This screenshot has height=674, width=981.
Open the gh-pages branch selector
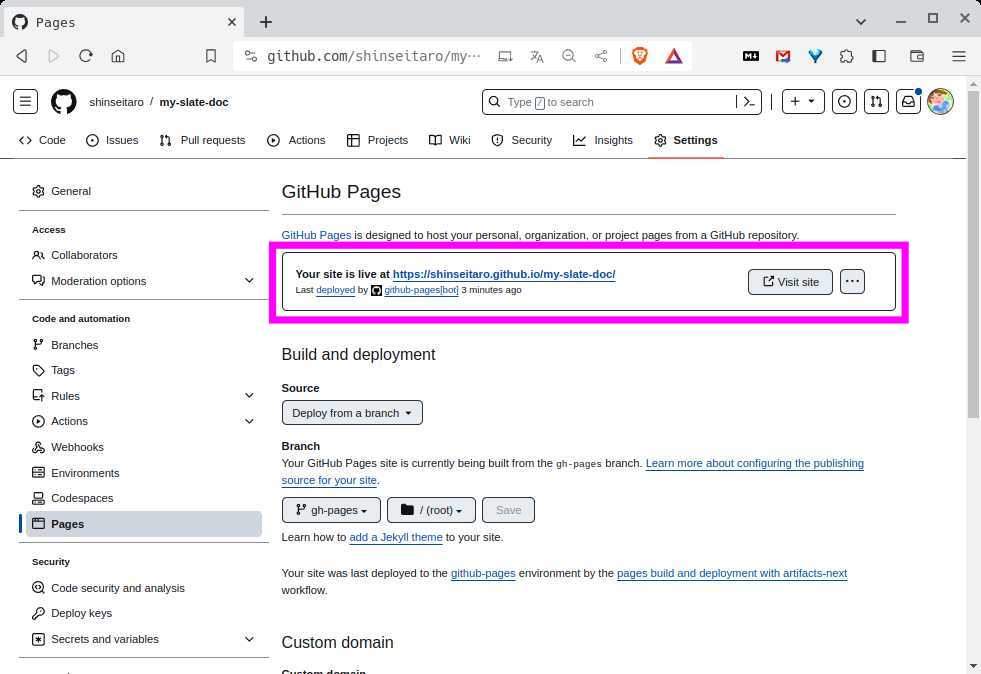tap(331, 510)
